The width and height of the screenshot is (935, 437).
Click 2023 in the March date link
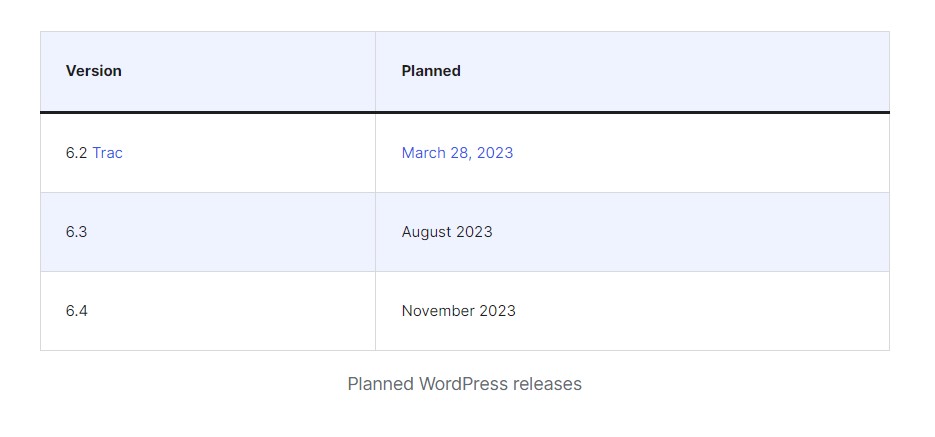[x=495, y=153]
